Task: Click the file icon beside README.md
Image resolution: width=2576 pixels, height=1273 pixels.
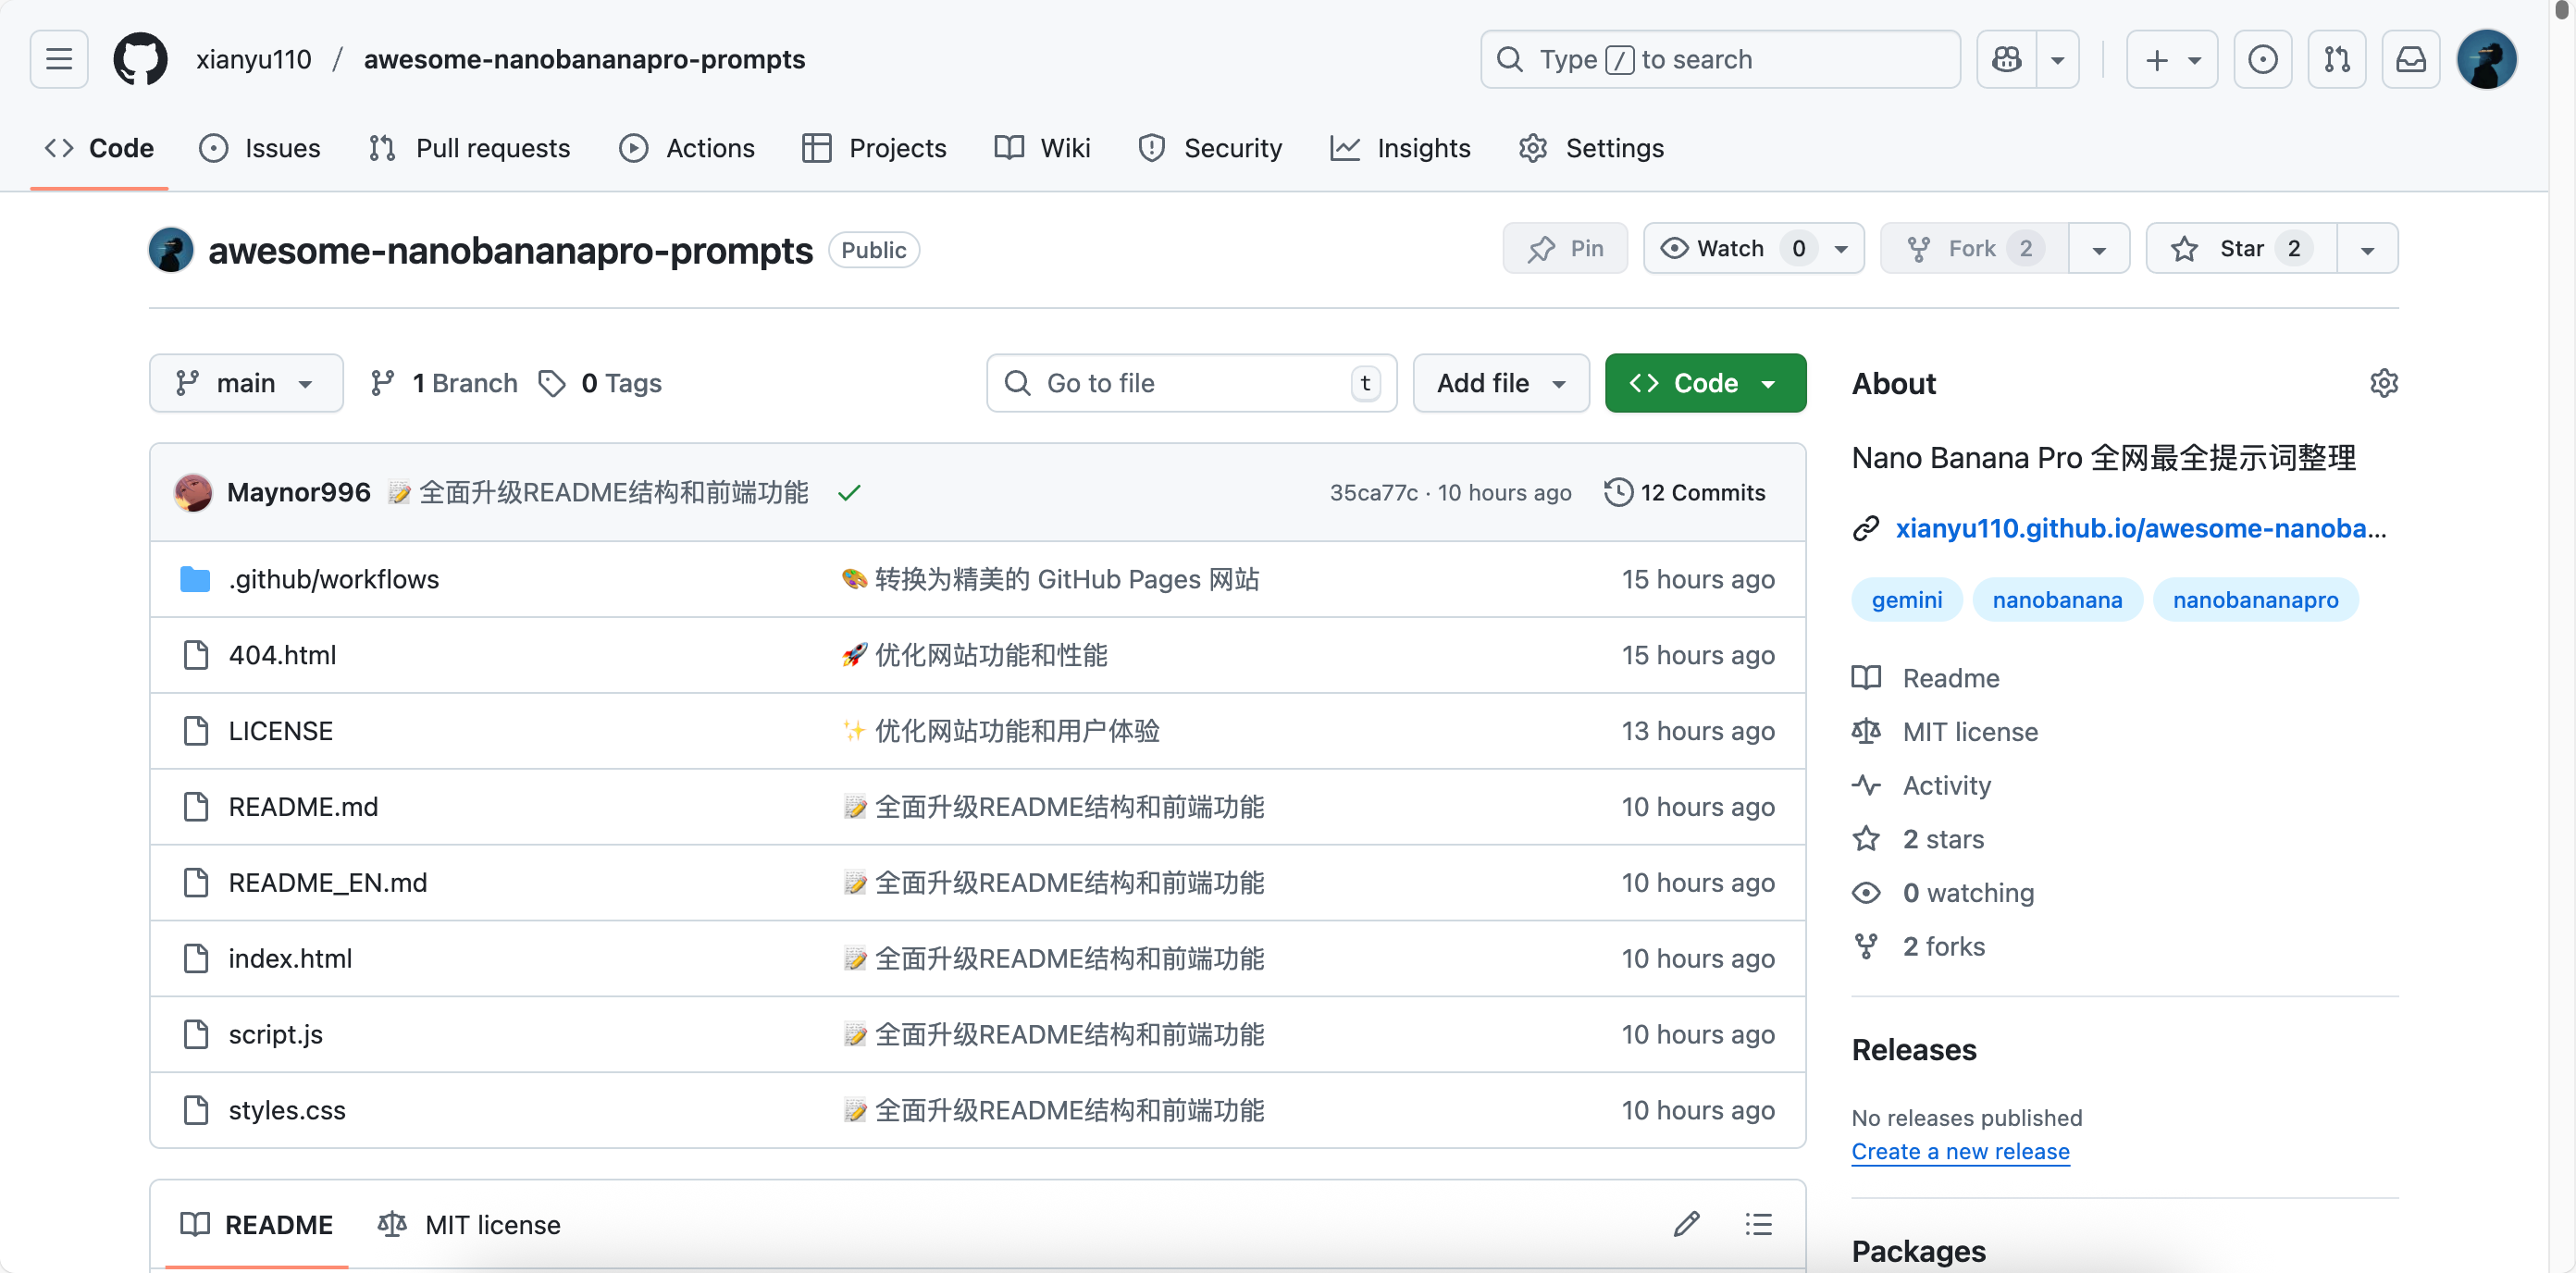Action: pyautogui.click(x=196, y=807)
